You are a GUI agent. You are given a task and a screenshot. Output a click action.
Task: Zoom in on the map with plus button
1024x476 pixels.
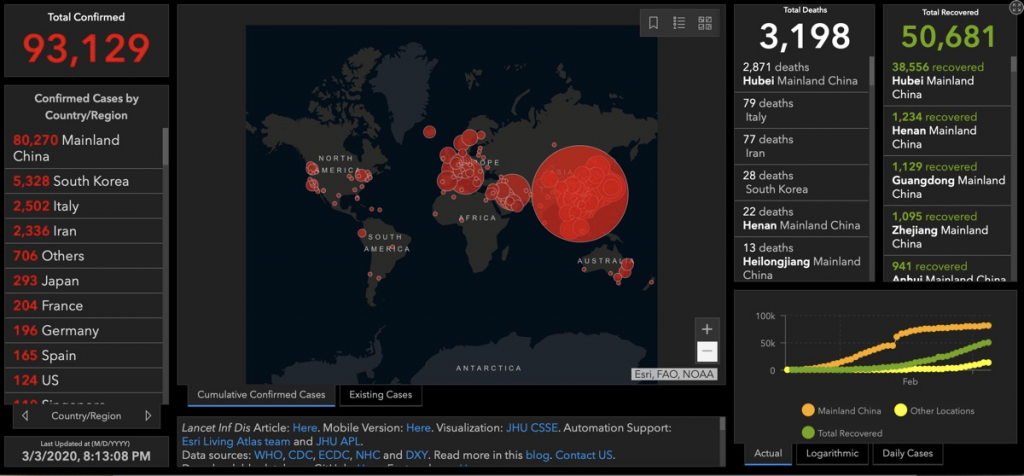pos(707,329)
